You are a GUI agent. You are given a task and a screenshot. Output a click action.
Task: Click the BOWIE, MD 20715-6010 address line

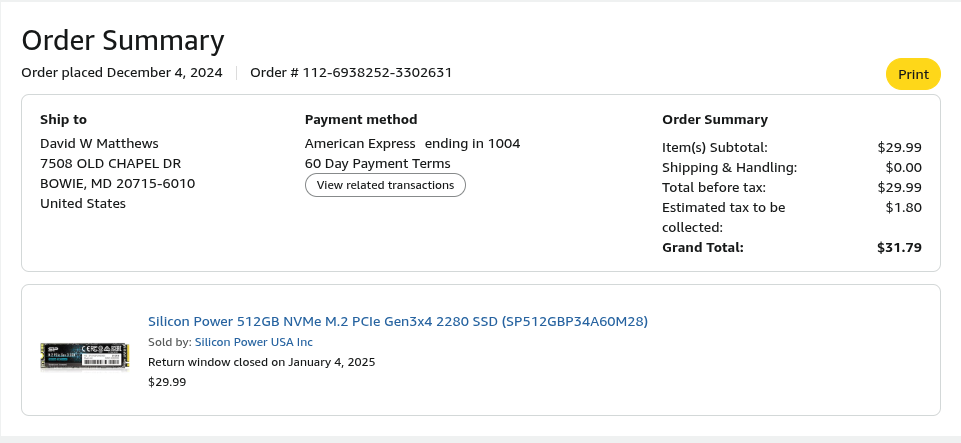point(117,183)
